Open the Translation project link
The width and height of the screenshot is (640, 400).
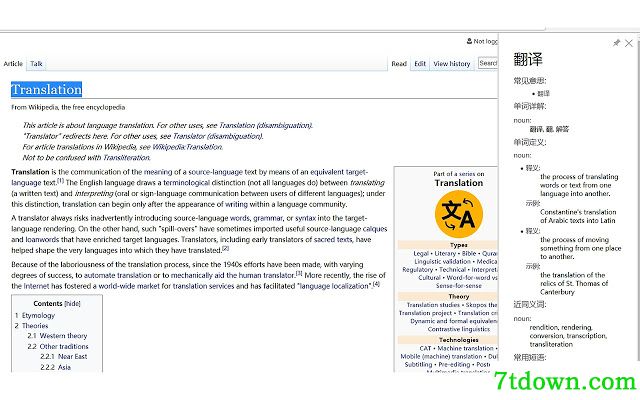pyautogui.click(x=425, y=313)
